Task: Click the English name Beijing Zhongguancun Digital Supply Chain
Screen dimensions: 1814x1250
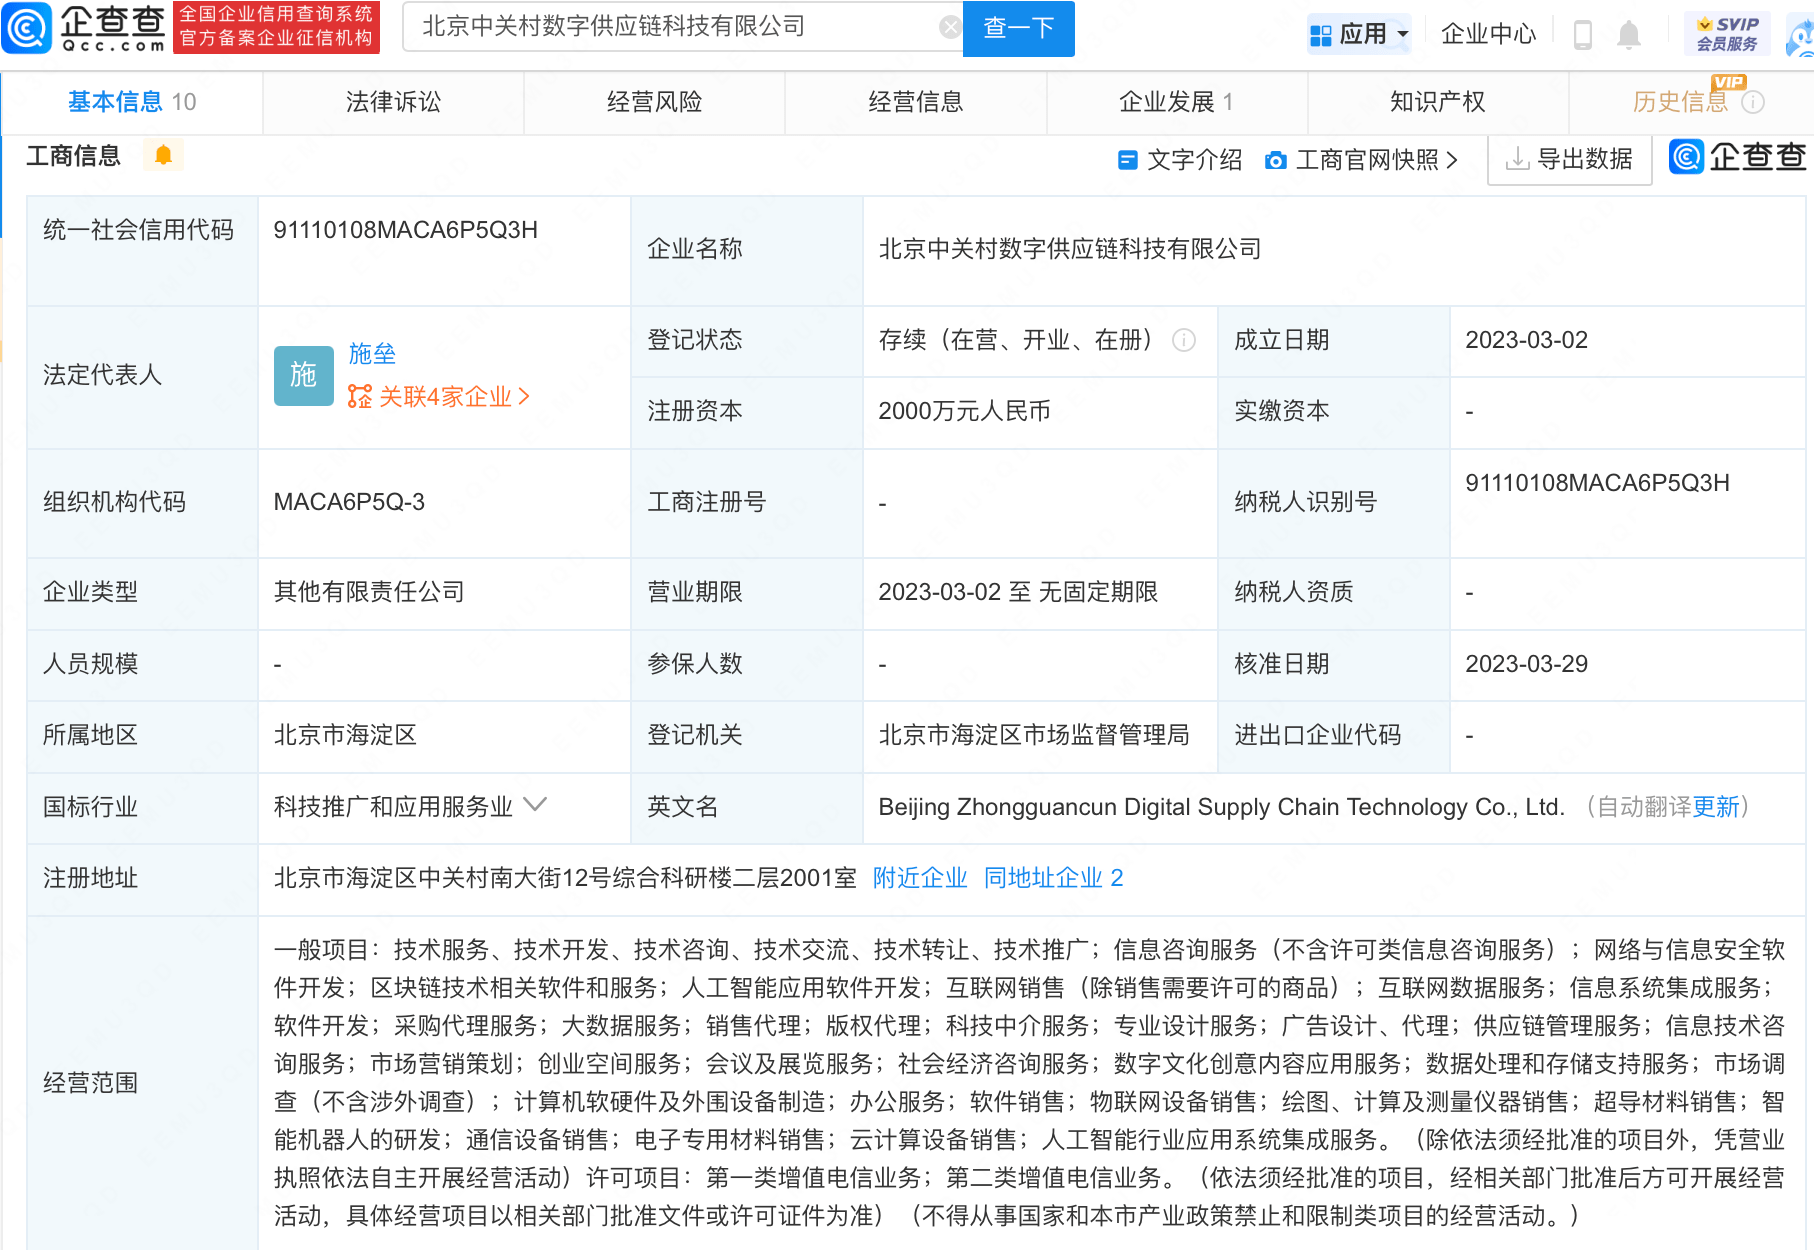Action: (1221, 807)
